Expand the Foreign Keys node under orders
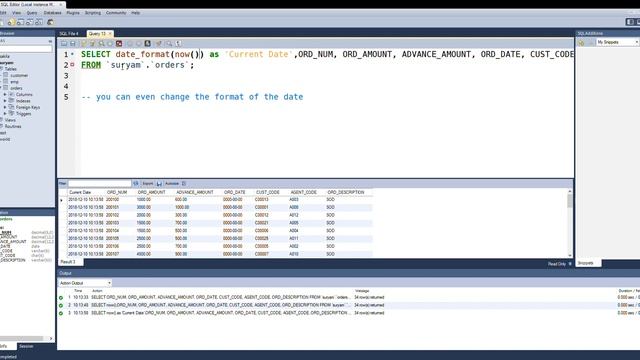 pos(5,107)
